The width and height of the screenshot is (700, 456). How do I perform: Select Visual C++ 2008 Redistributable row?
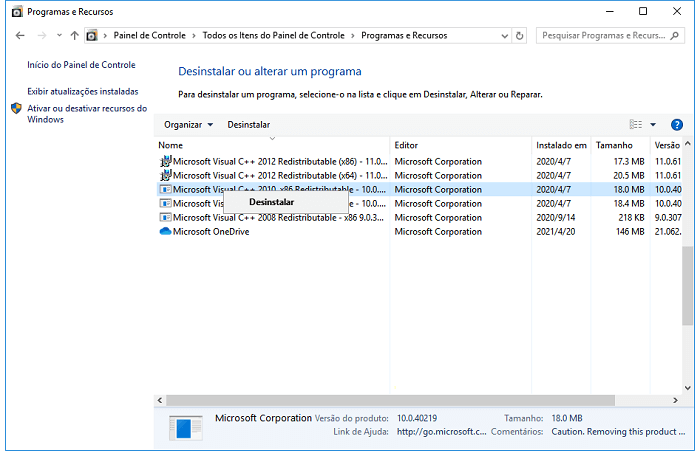click(420, 218)
